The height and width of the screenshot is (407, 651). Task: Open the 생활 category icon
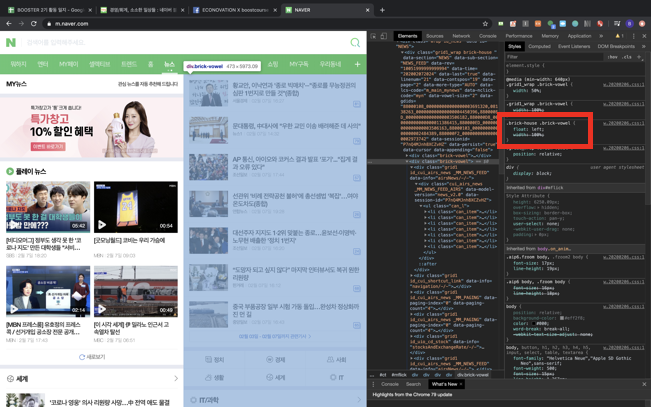[x=209, y=378]
